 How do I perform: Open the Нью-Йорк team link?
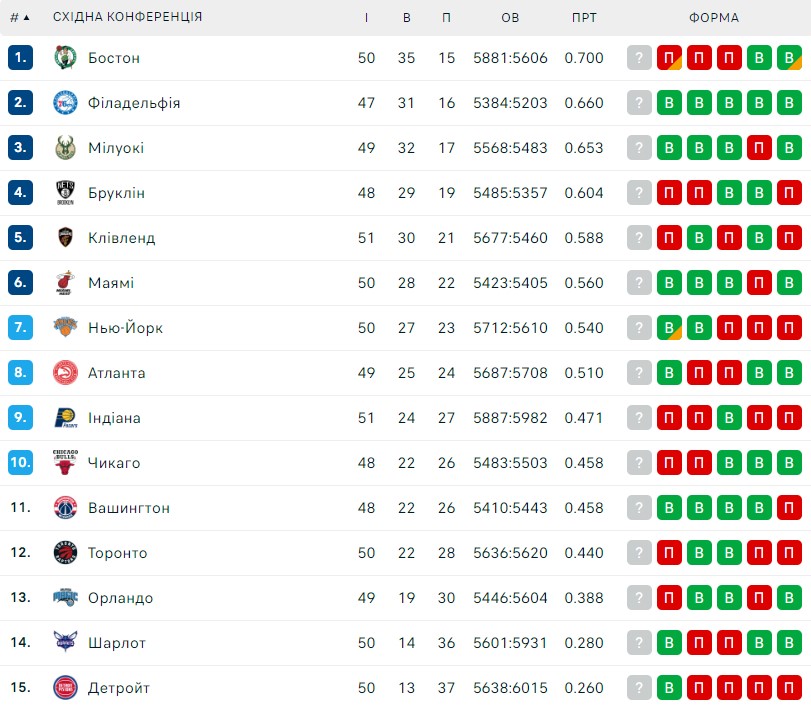pos(125,328)
